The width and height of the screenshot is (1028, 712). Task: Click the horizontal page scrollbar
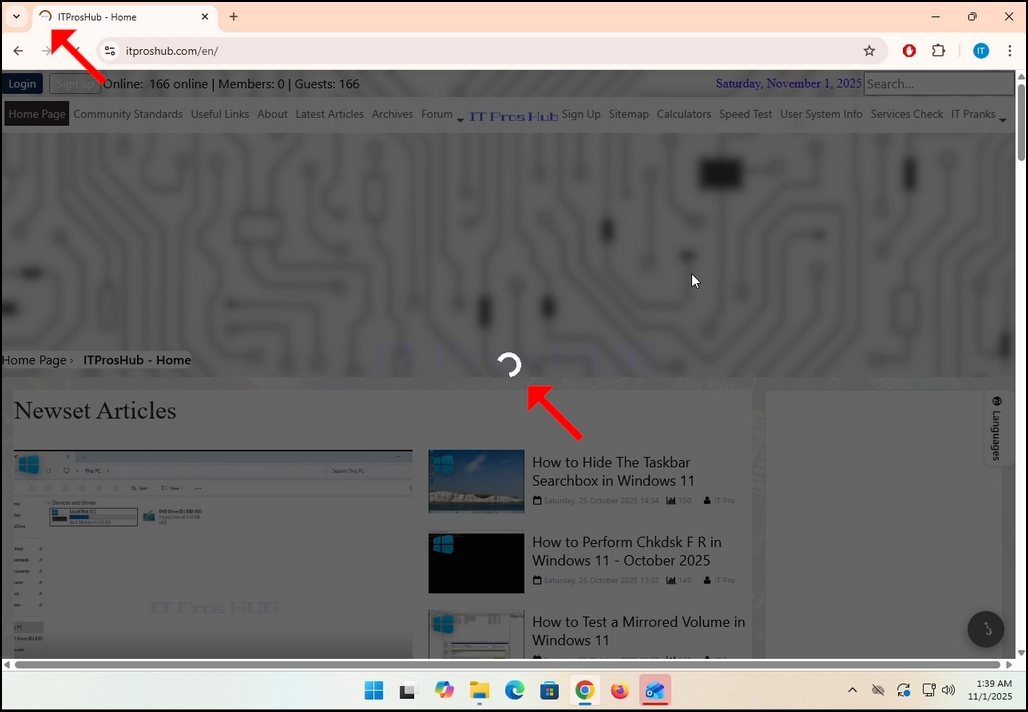(507, 665)
